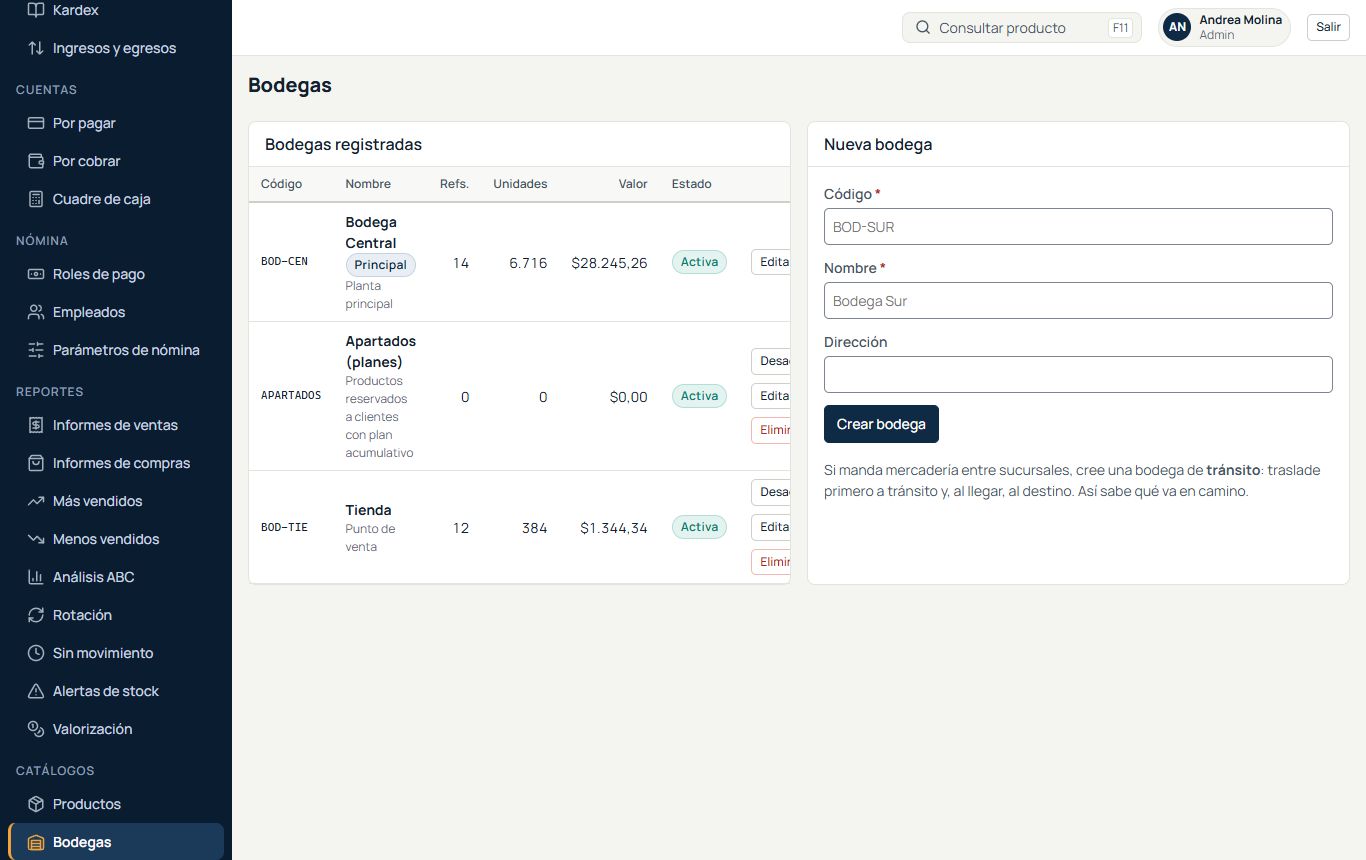Click the Unidades column header
1366x860 pixels.
click(x=520, y=184)
